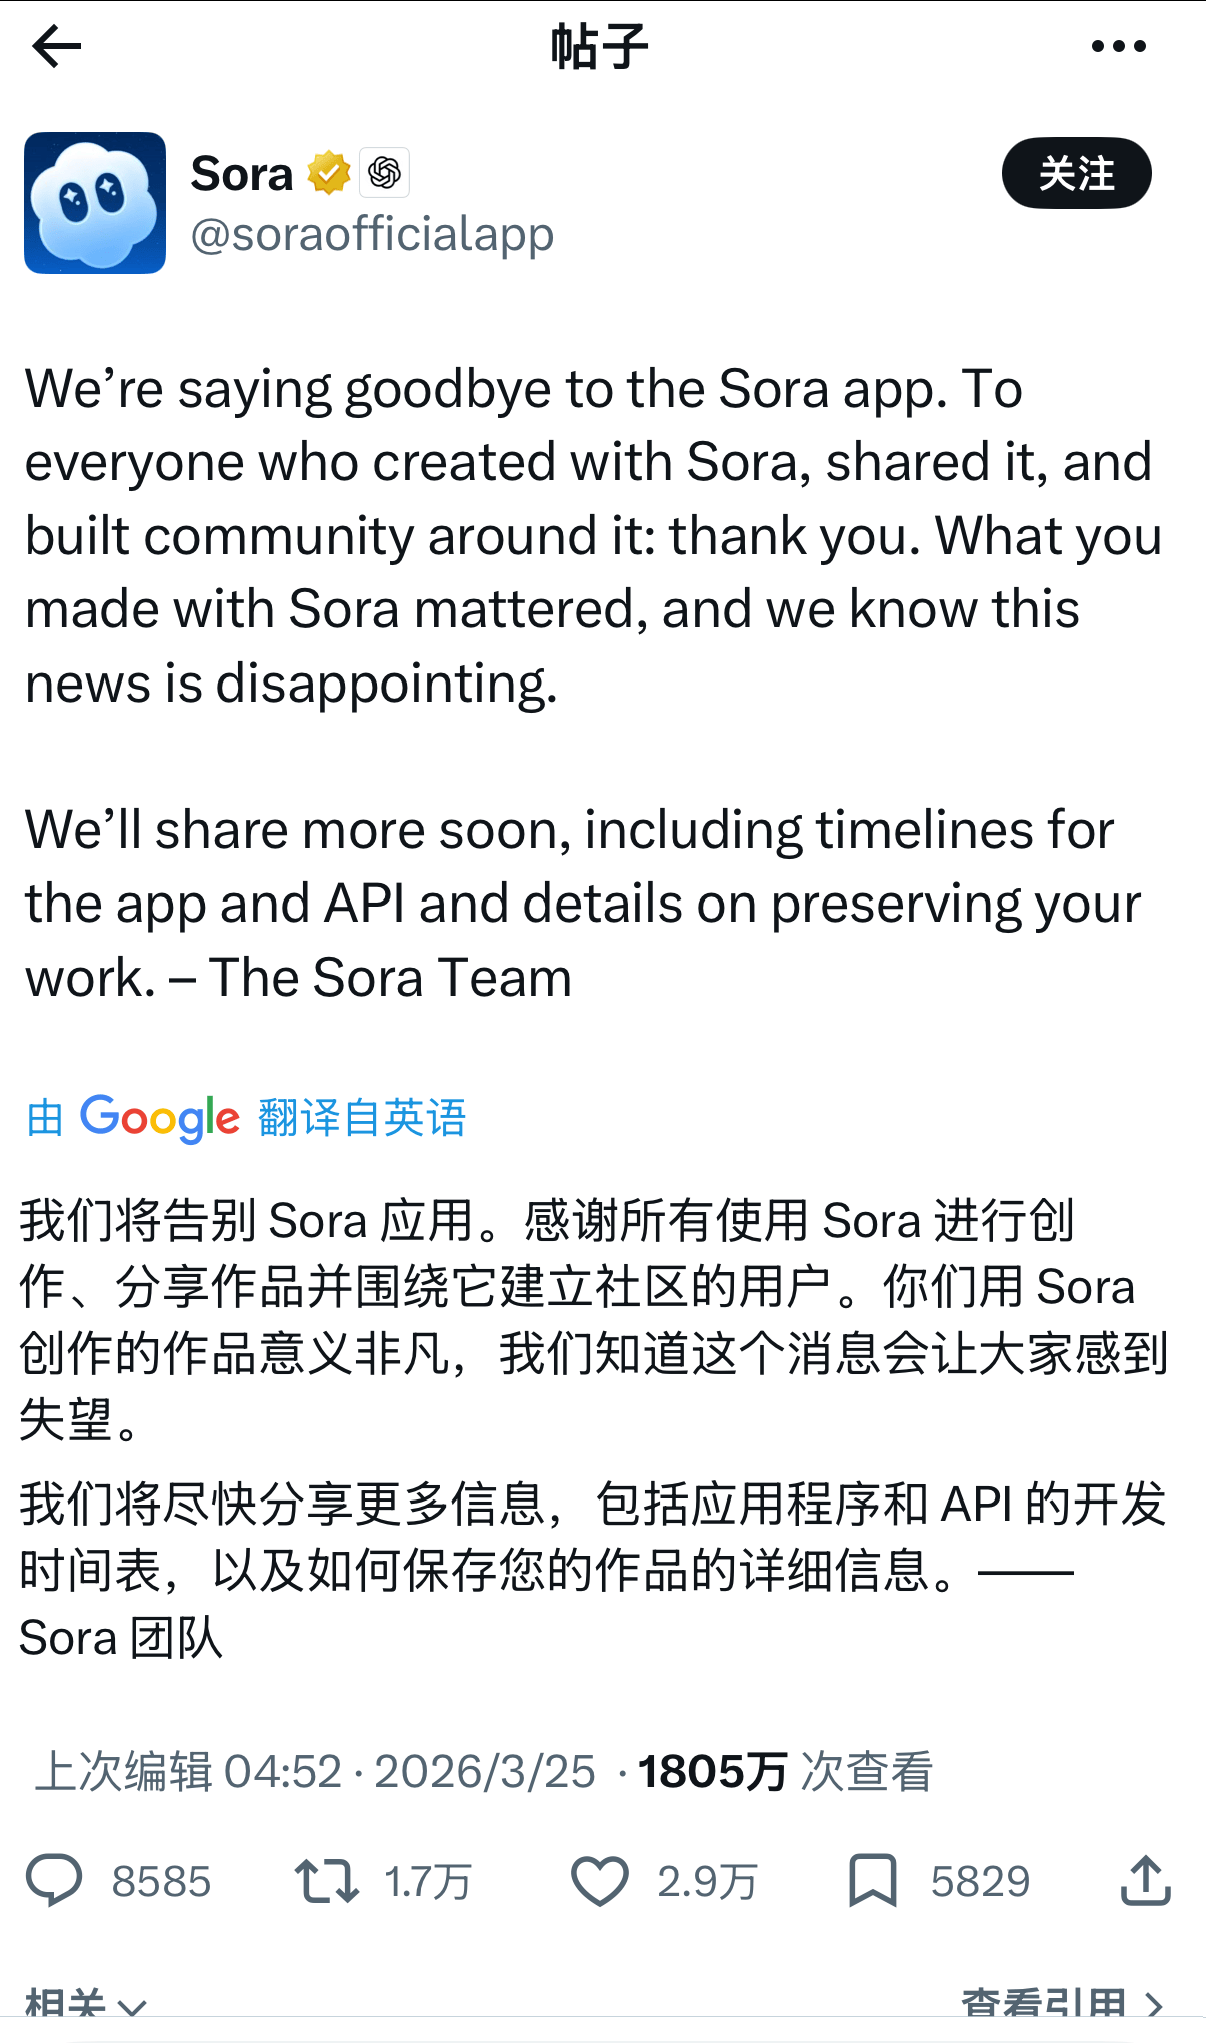Viewport: 1206px width, 2043px height.
Task: Open the three-dot more options menu
Action: click(1118, 47)
